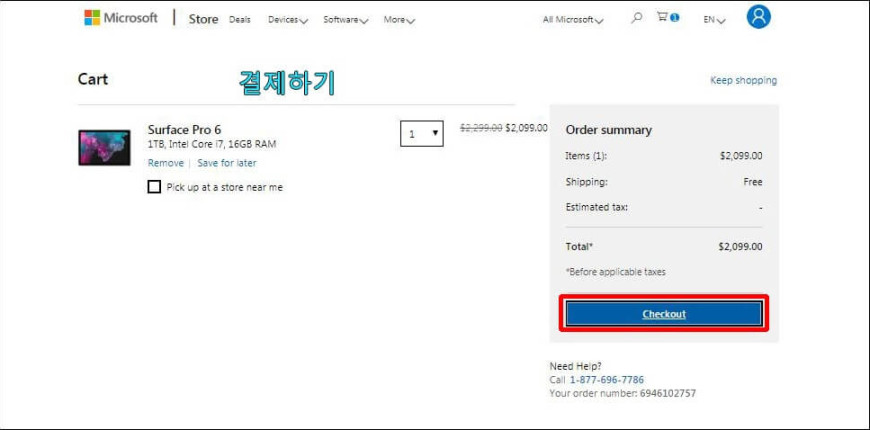The width and height of the screenshot is (870, 430).
Task: Click the Surface Pro 6 product thumbnail
Action: pyautogui.click(x=104, y=148)
